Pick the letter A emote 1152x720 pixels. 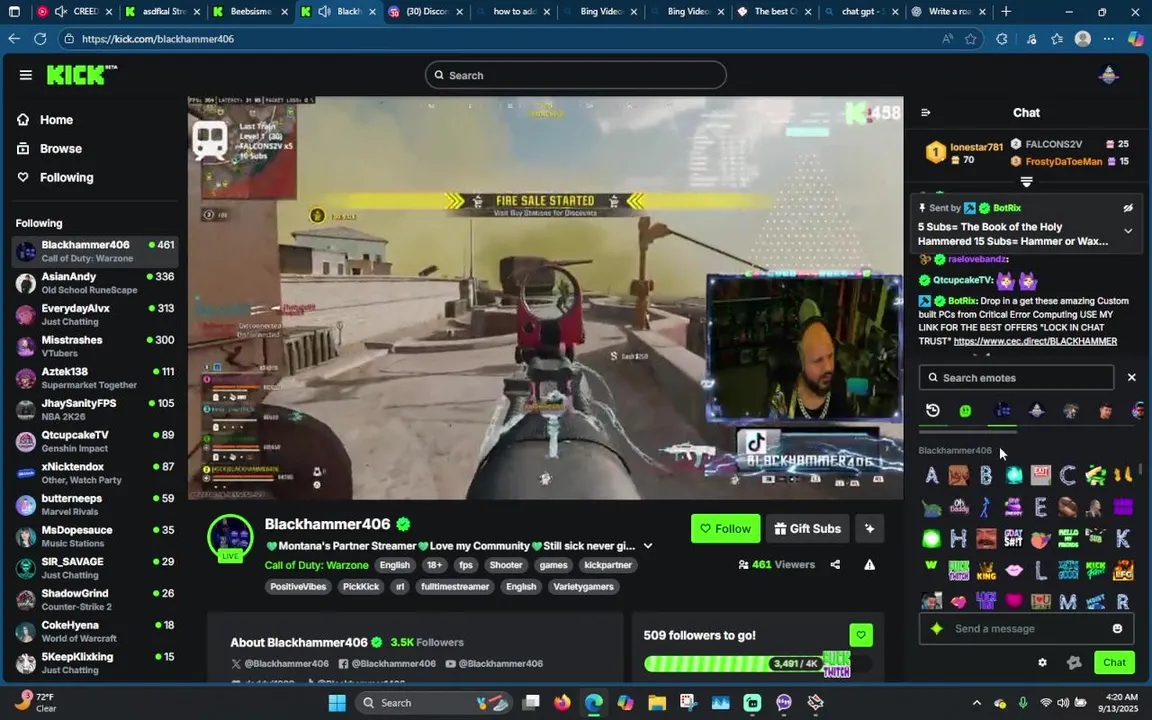tap(932, 475)
